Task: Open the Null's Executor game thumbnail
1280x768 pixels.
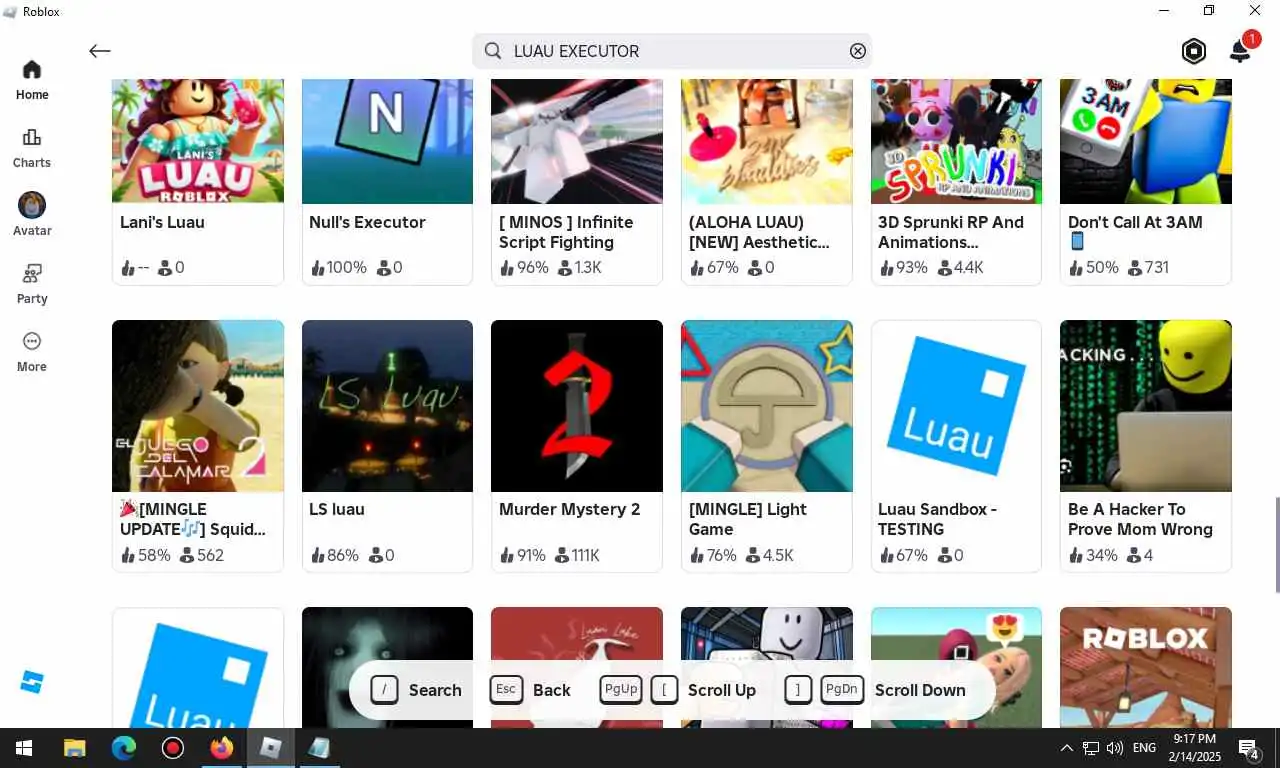Action: [387, 141]
